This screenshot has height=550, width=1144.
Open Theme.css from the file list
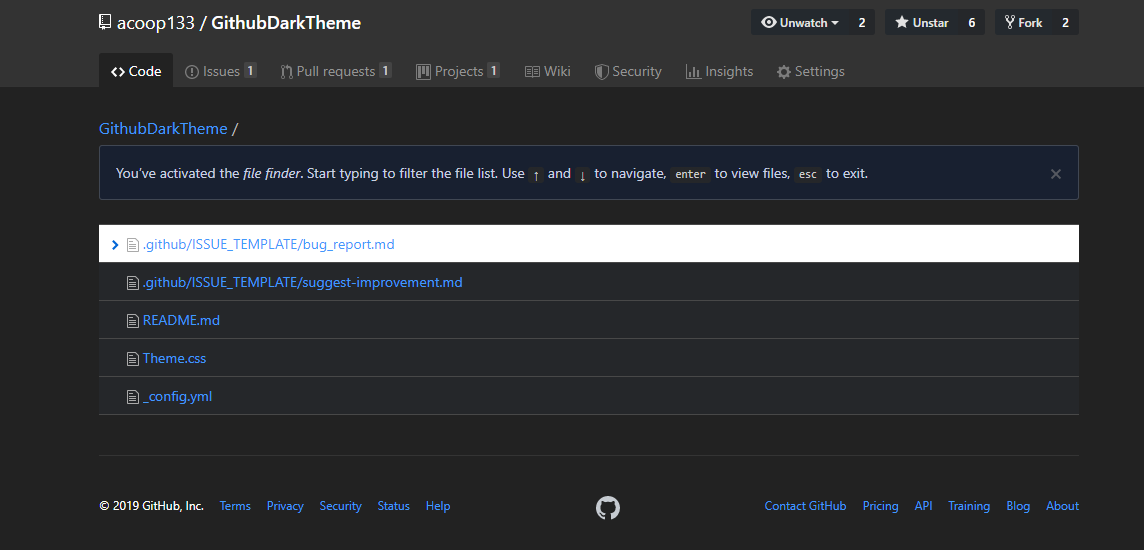(174, 358)
